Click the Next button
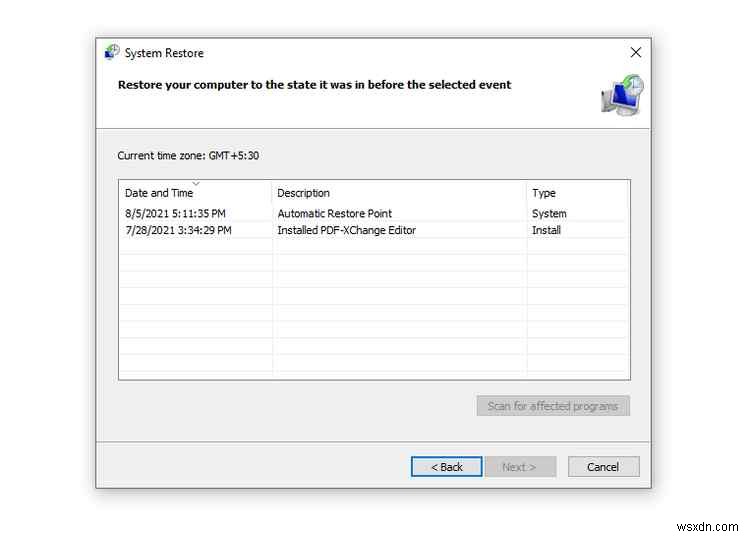750x537 pixels. click(x=520, y=467)
